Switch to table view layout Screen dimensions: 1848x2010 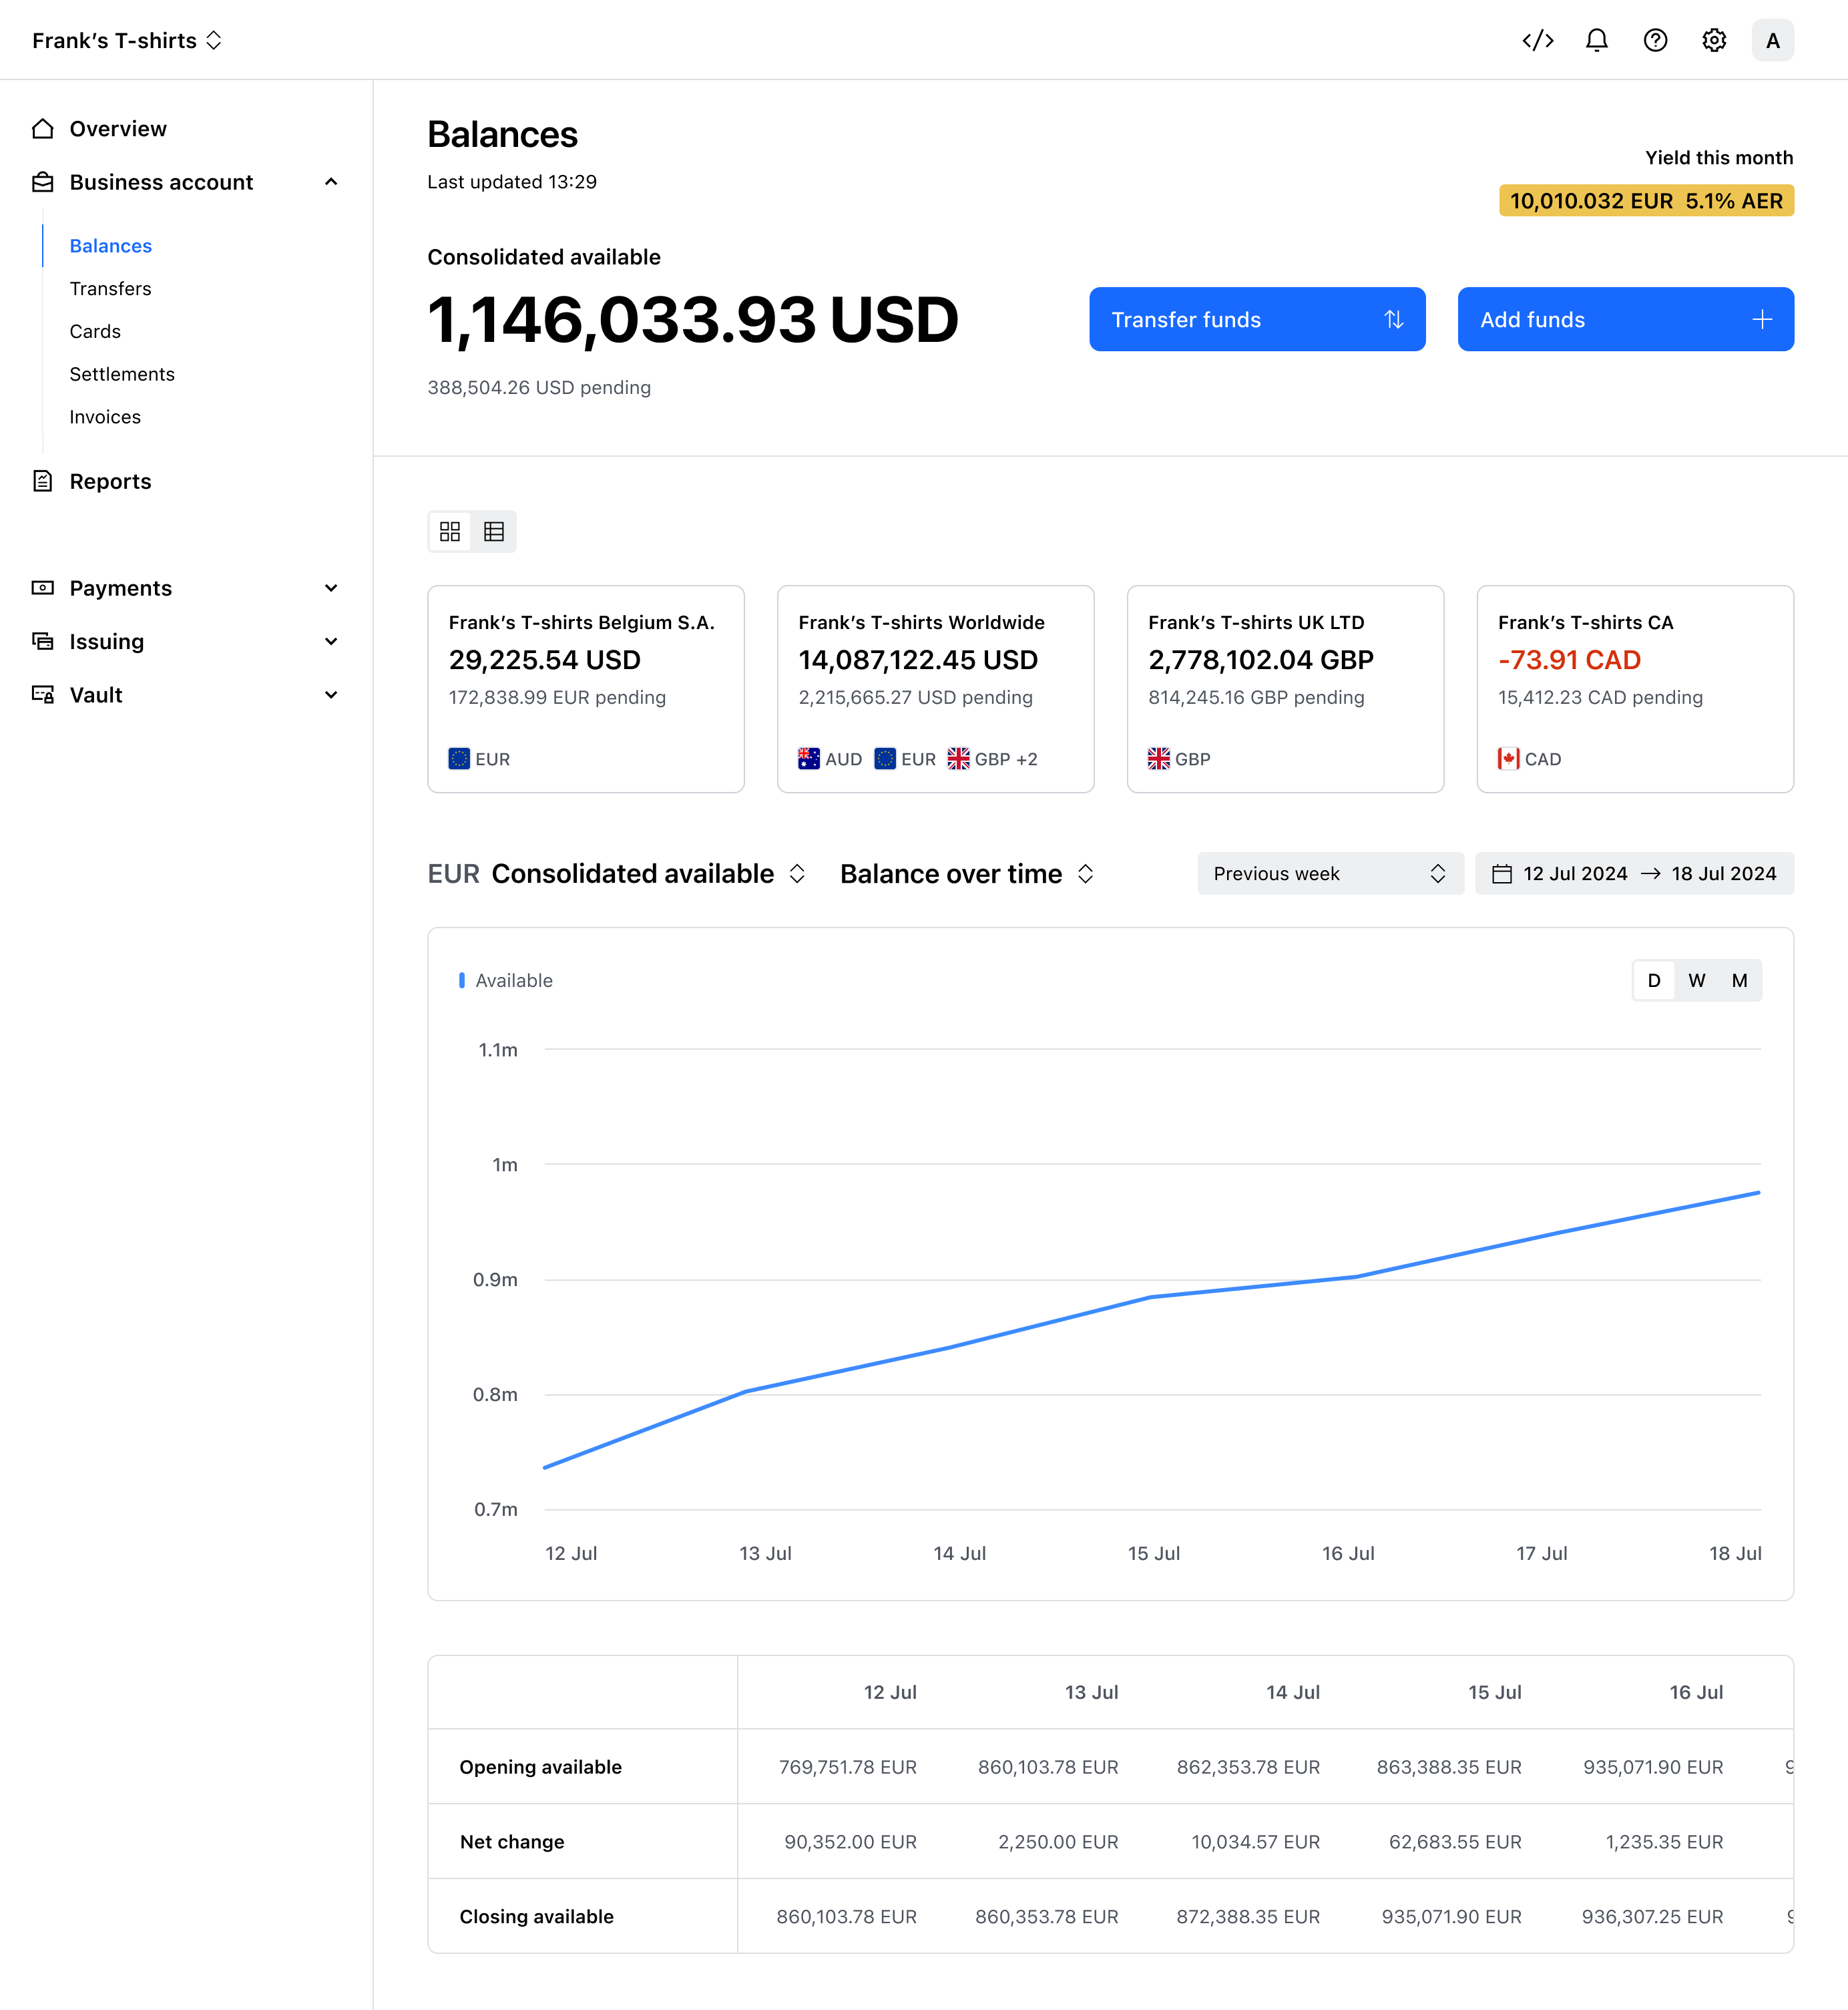coord(494,531)
